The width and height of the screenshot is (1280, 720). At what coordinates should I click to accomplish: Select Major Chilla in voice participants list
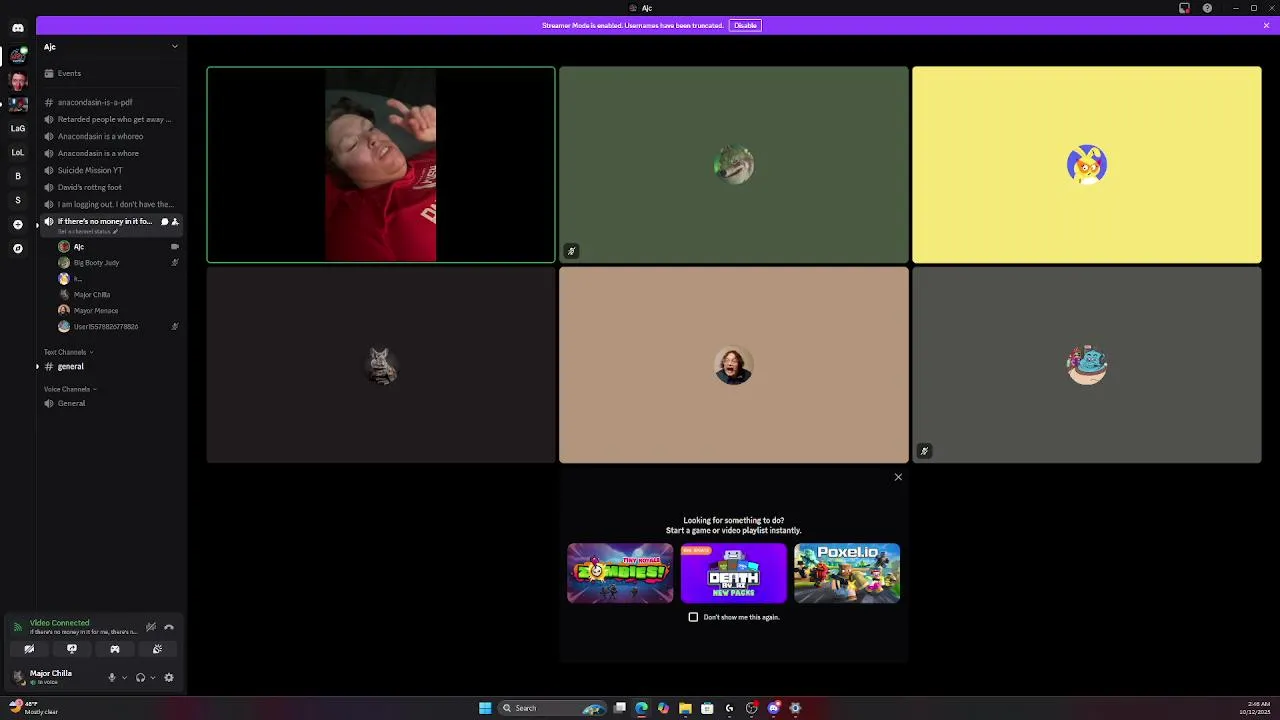(118, 294)
